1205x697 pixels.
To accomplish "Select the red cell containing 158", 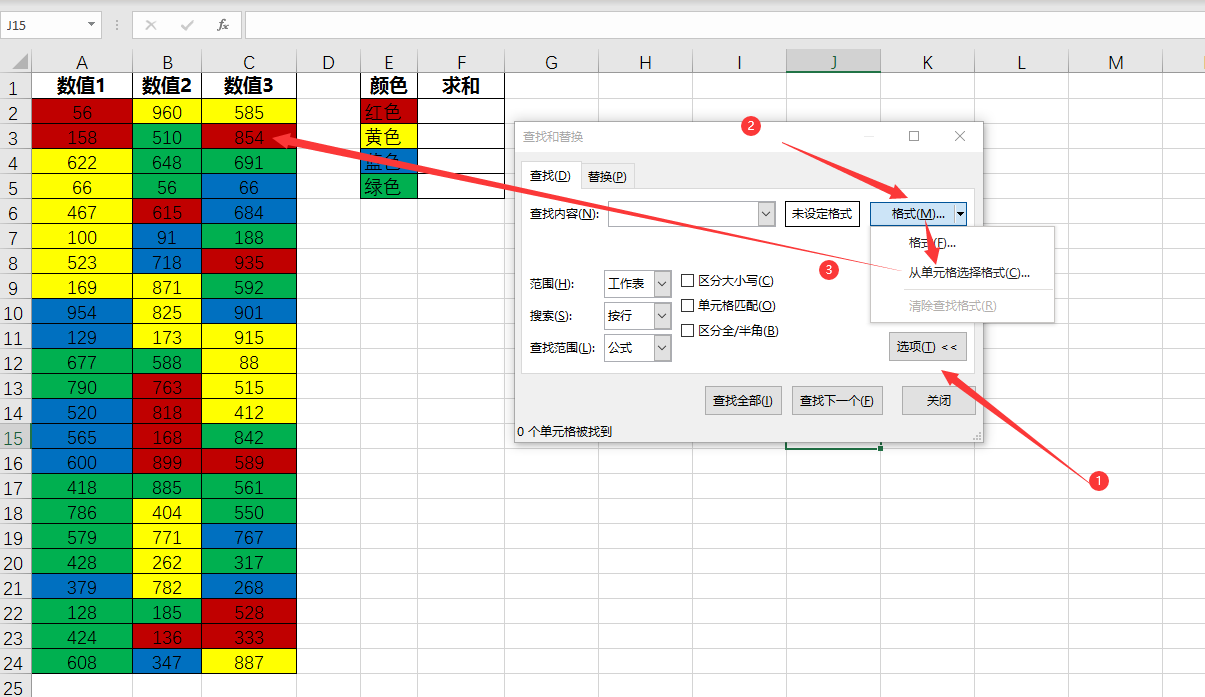I will pos(82,137).
